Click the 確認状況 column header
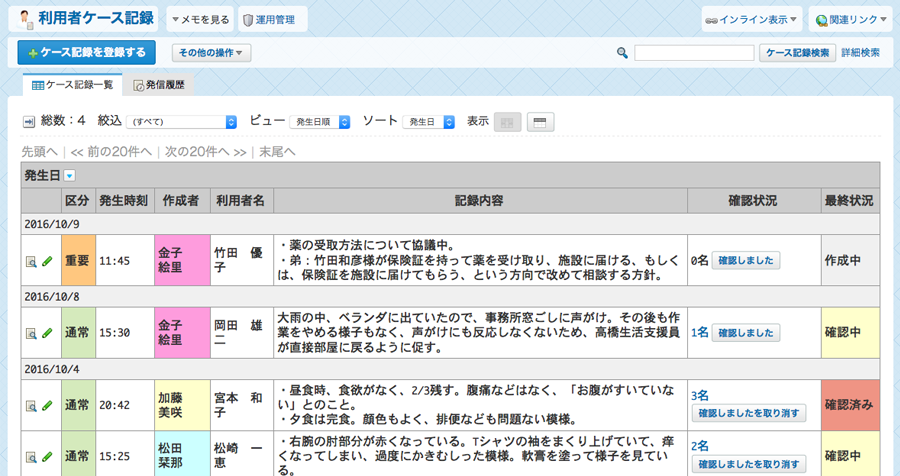The image size is (900, 476). [754, 201]
